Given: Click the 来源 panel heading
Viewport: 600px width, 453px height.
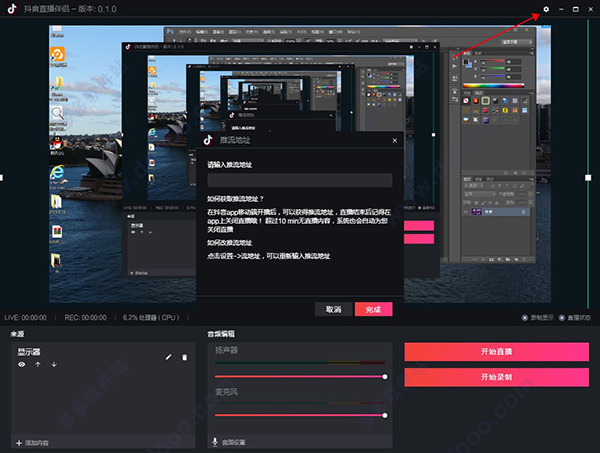Looking at the screenshot, I should tap(17, 334).
